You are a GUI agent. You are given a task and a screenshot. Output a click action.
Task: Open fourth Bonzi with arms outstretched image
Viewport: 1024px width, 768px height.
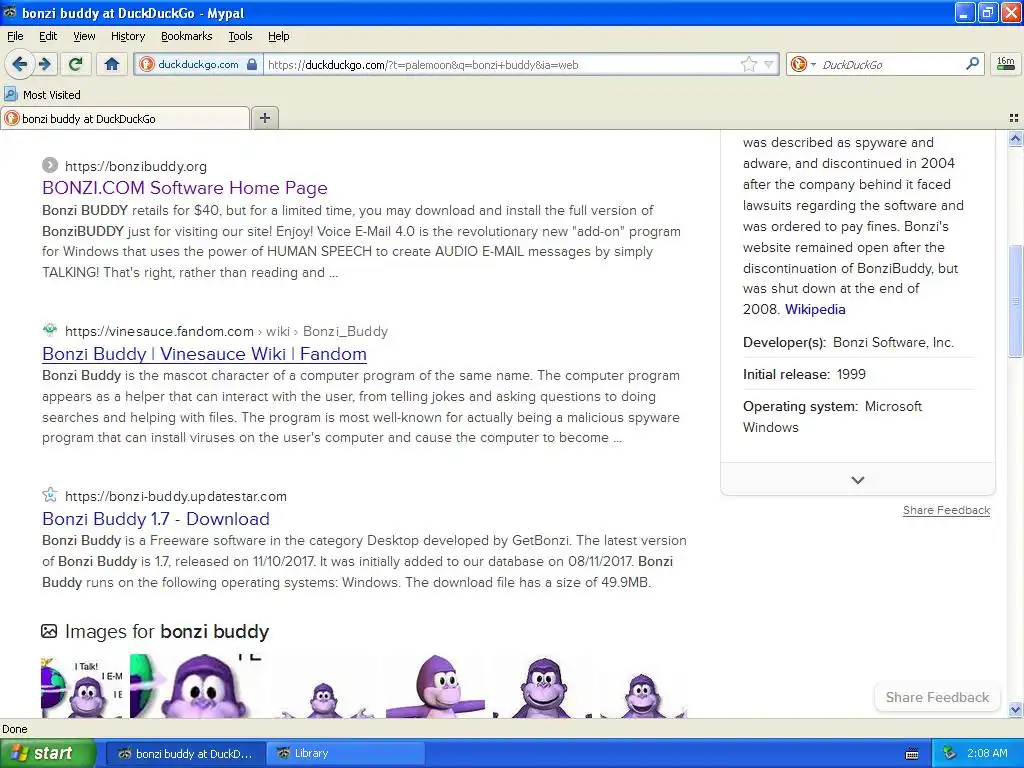(436, 686)
